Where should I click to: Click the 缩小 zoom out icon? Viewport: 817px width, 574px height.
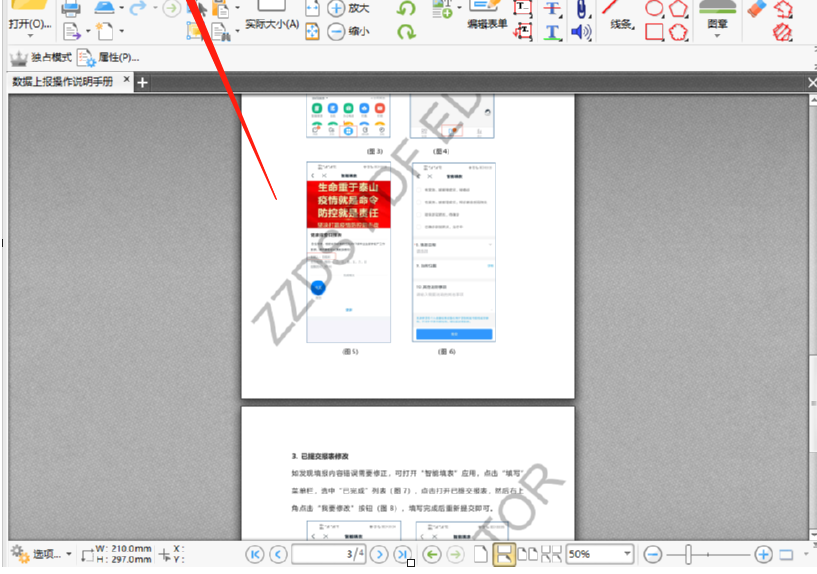pyautogui.click(x=337, y=32)
